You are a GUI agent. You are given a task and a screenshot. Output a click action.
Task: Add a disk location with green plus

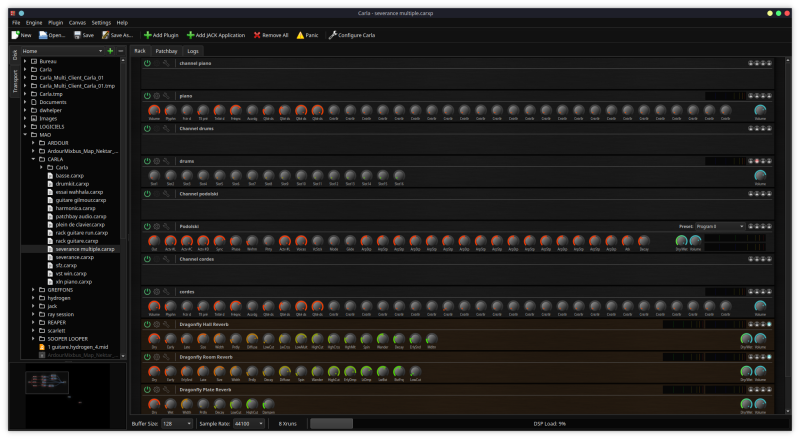tap(110, 51)
